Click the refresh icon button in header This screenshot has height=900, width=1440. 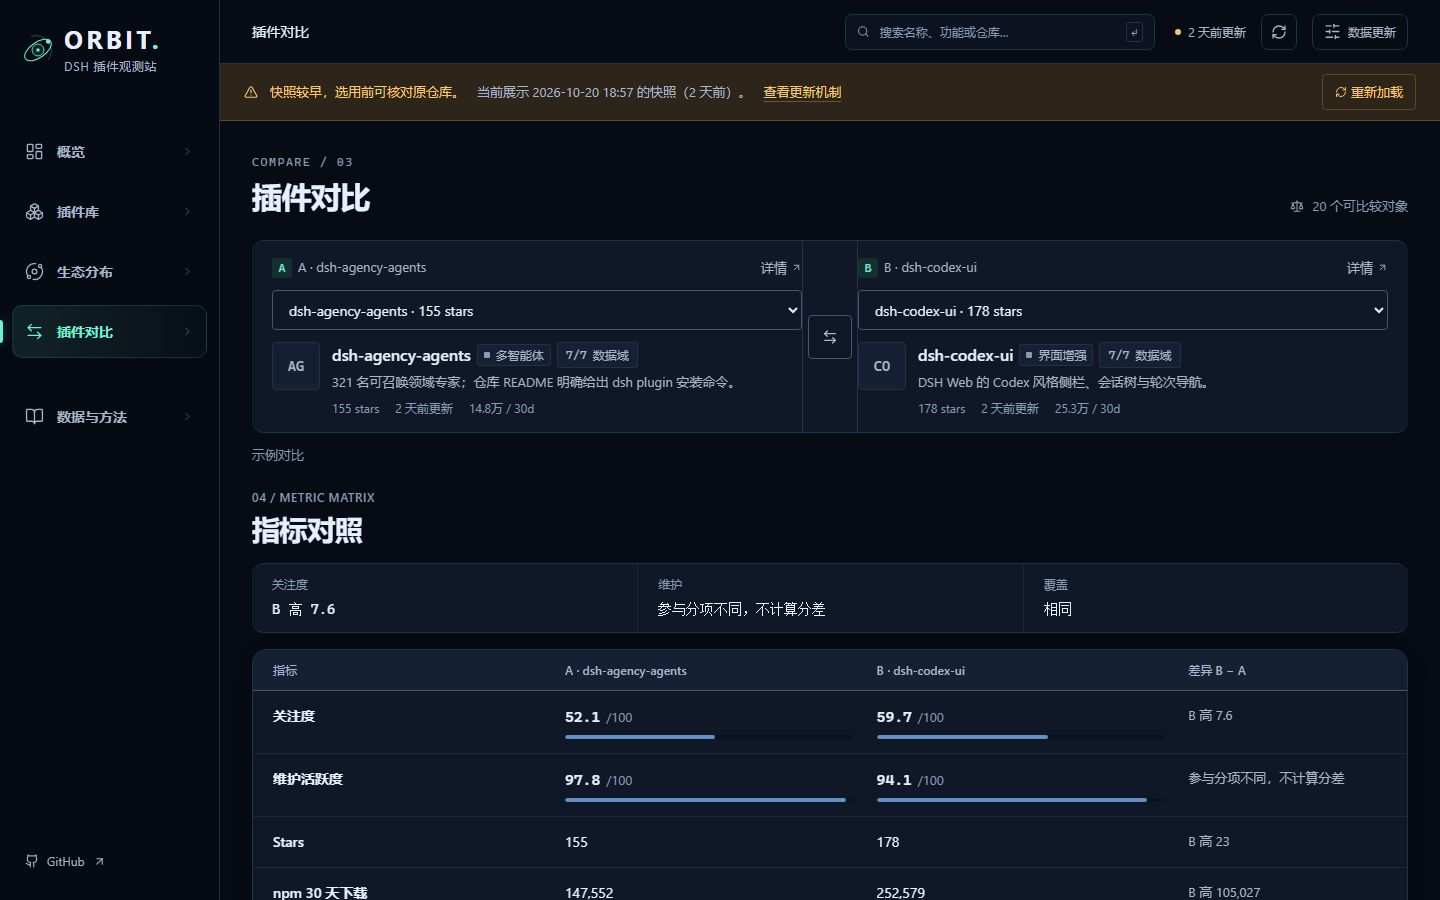click(x=1279, y=32)
